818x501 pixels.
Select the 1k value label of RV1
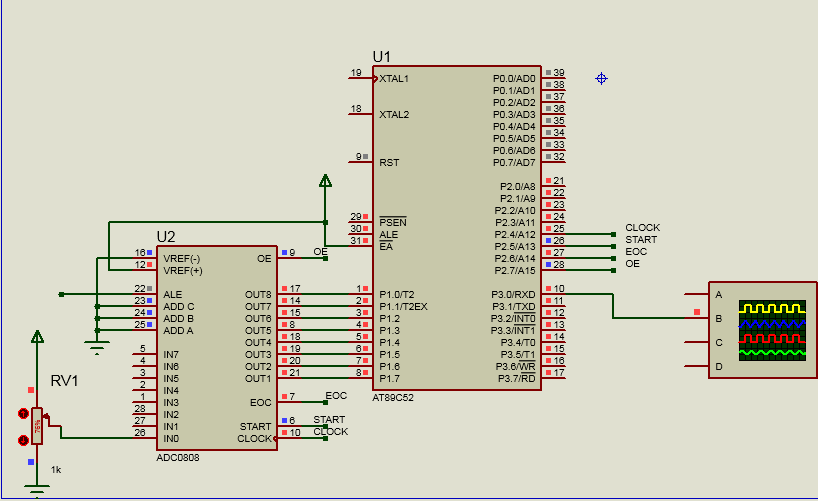pyautogui.click(x=56, y=469)
